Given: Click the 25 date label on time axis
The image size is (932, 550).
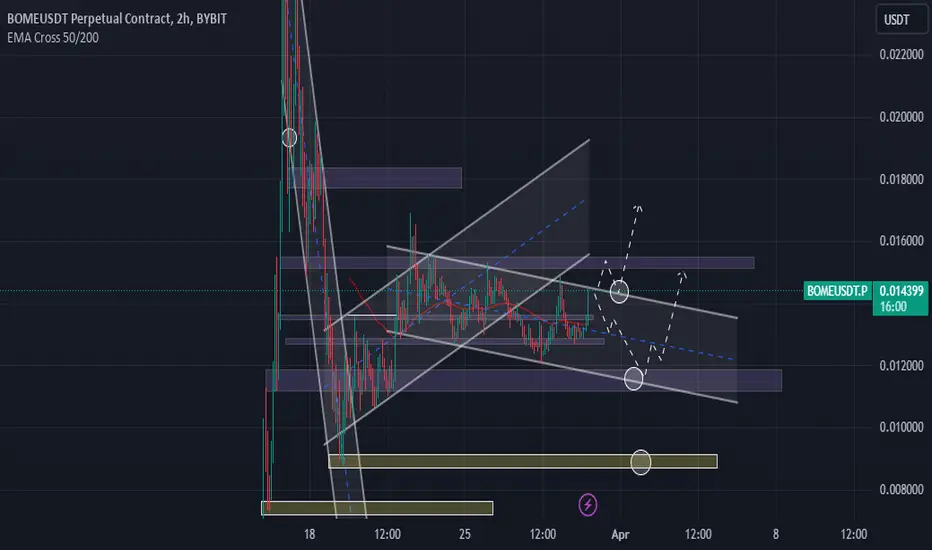Looking at the screenshot, I should tap(465, 534).
